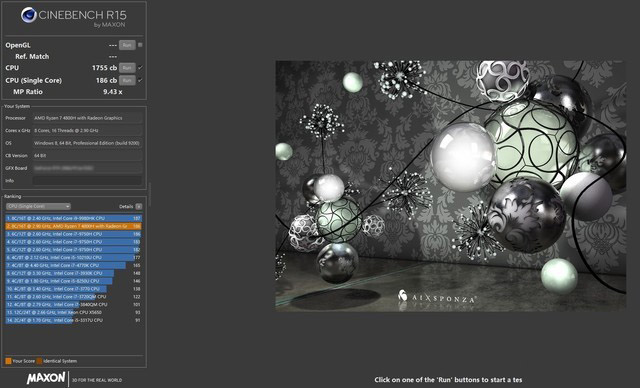
Task: Toggle the CPU (Single Core) checkmark
Action: [x=140, y=80]
